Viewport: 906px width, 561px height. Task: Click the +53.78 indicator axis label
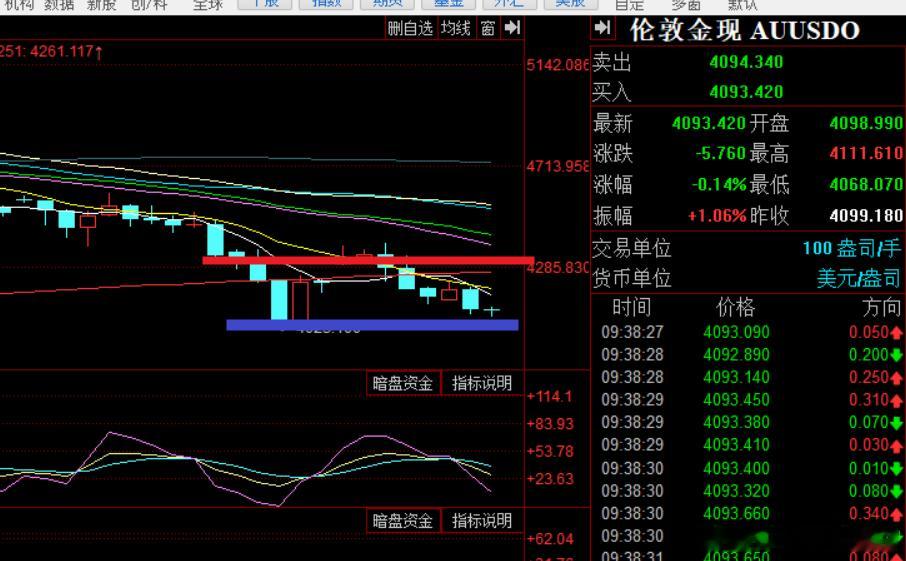point(550,451)
